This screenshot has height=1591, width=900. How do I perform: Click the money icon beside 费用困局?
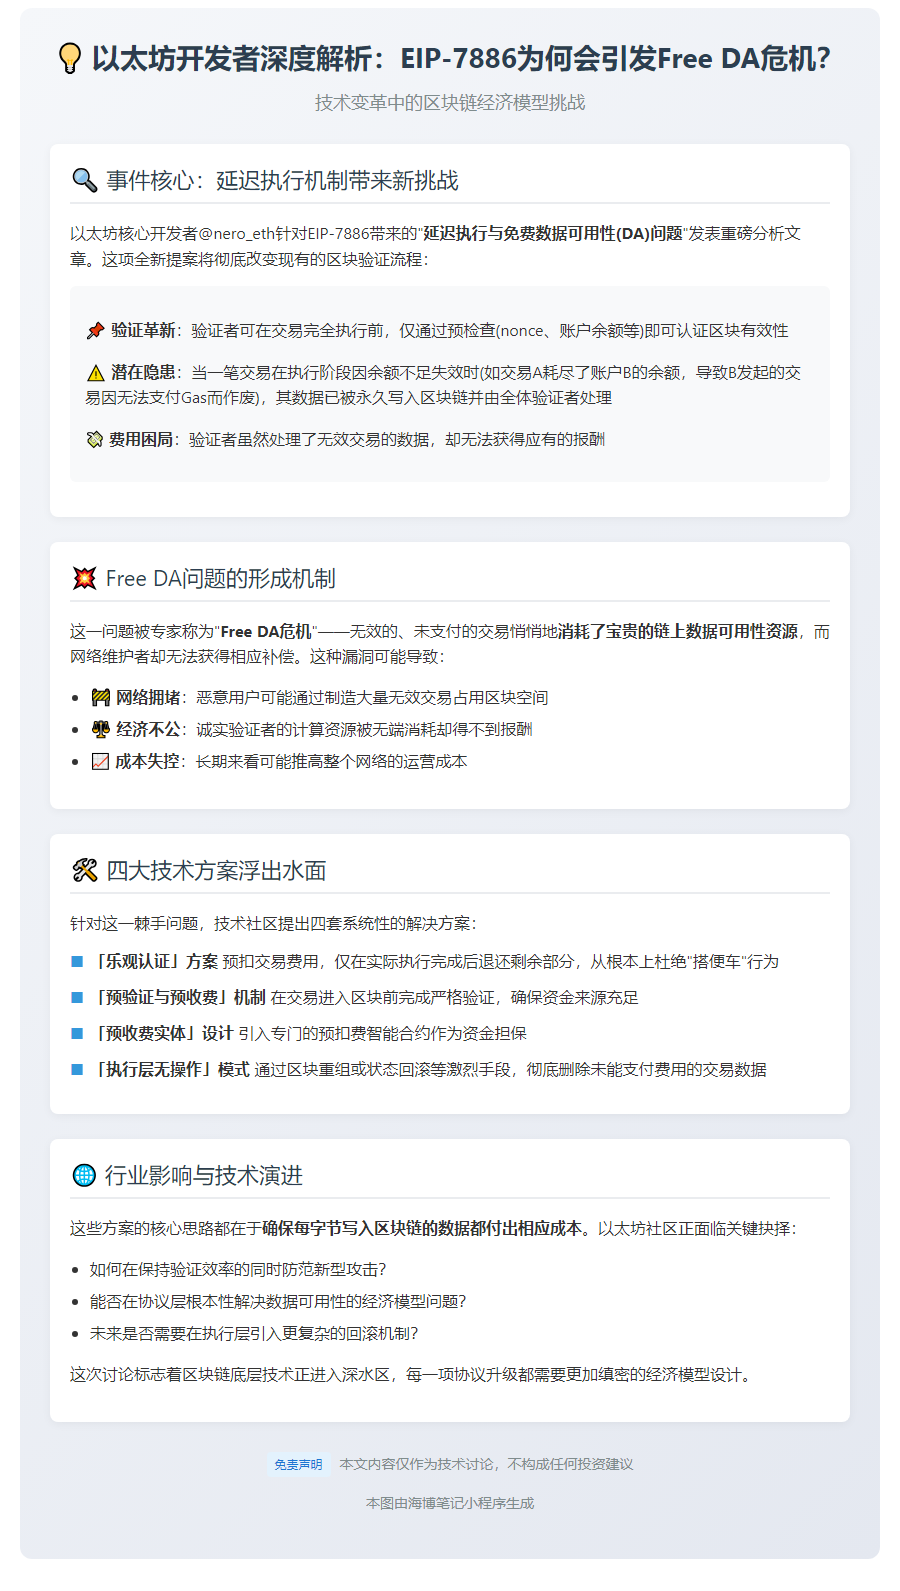94,439
